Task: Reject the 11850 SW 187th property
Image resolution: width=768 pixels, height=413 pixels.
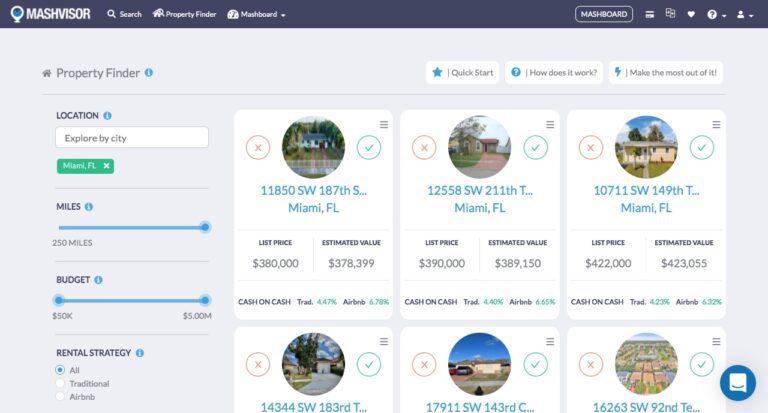Action: point(258,148)
